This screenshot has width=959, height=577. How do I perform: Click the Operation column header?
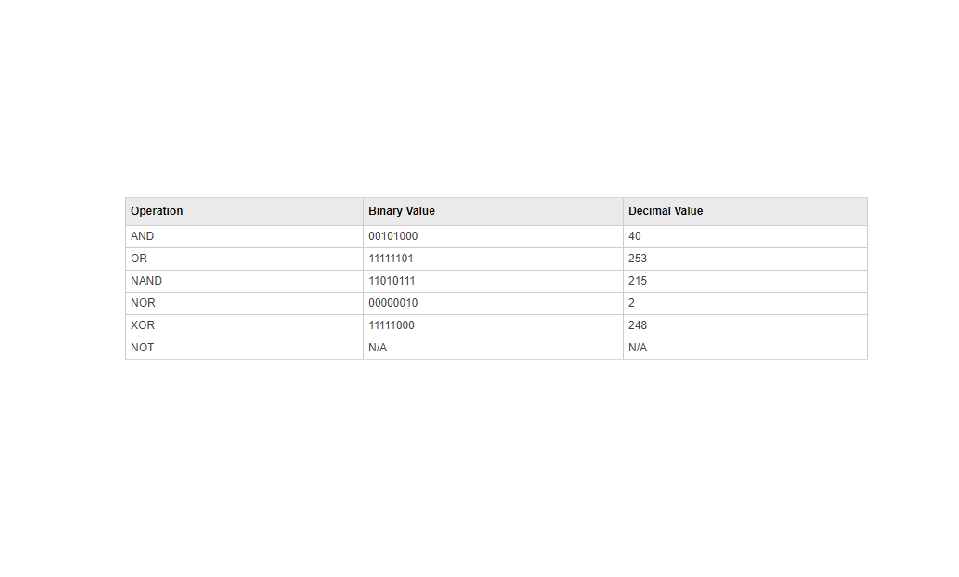(157, 211)
